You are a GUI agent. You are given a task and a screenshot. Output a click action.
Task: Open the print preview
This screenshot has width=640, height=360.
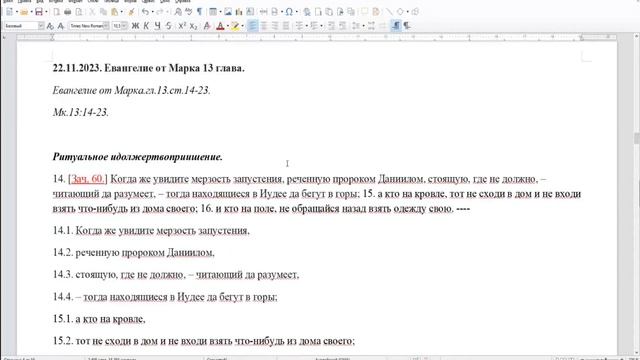(x=79, y=12)
